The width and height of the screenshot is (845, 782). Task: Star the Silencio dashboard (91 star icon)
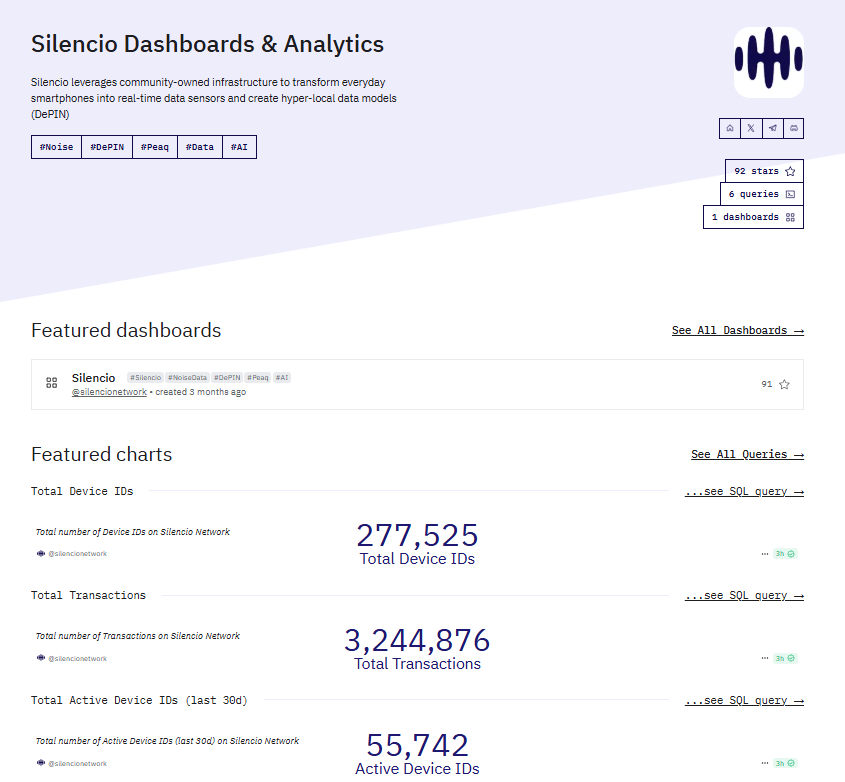click(784, 384)
